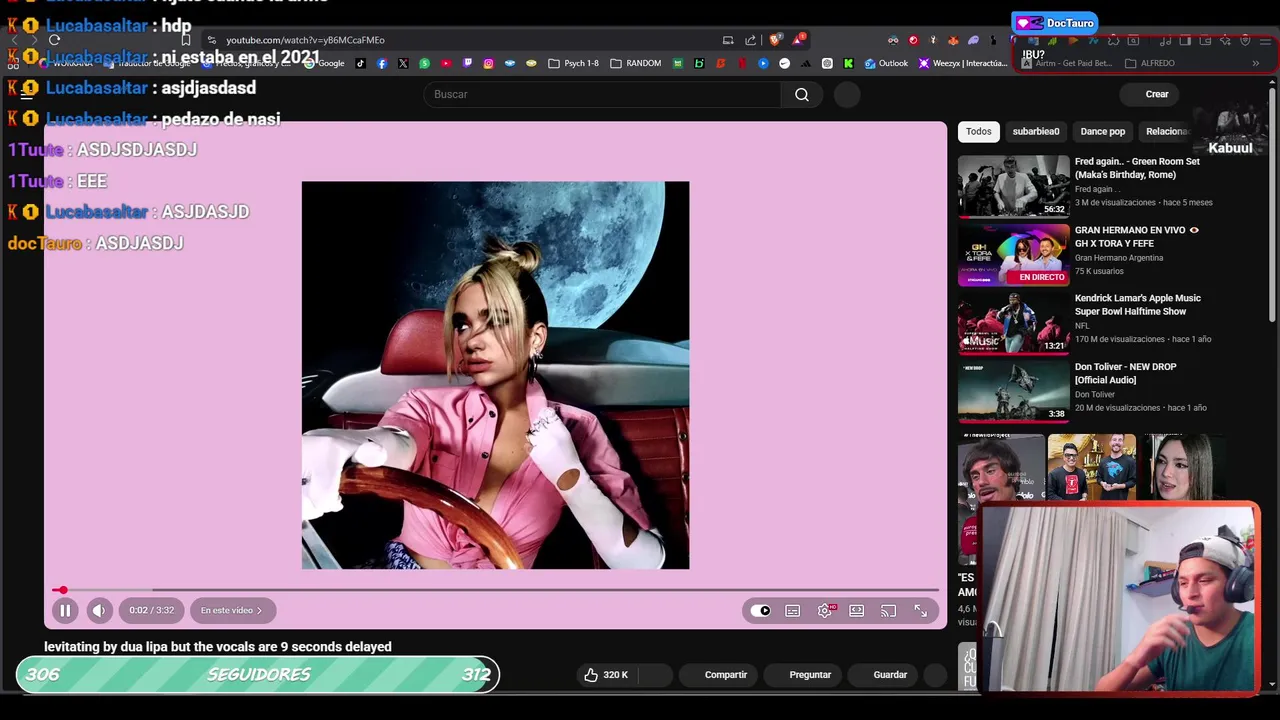Focus the Buscar search field

603,94
